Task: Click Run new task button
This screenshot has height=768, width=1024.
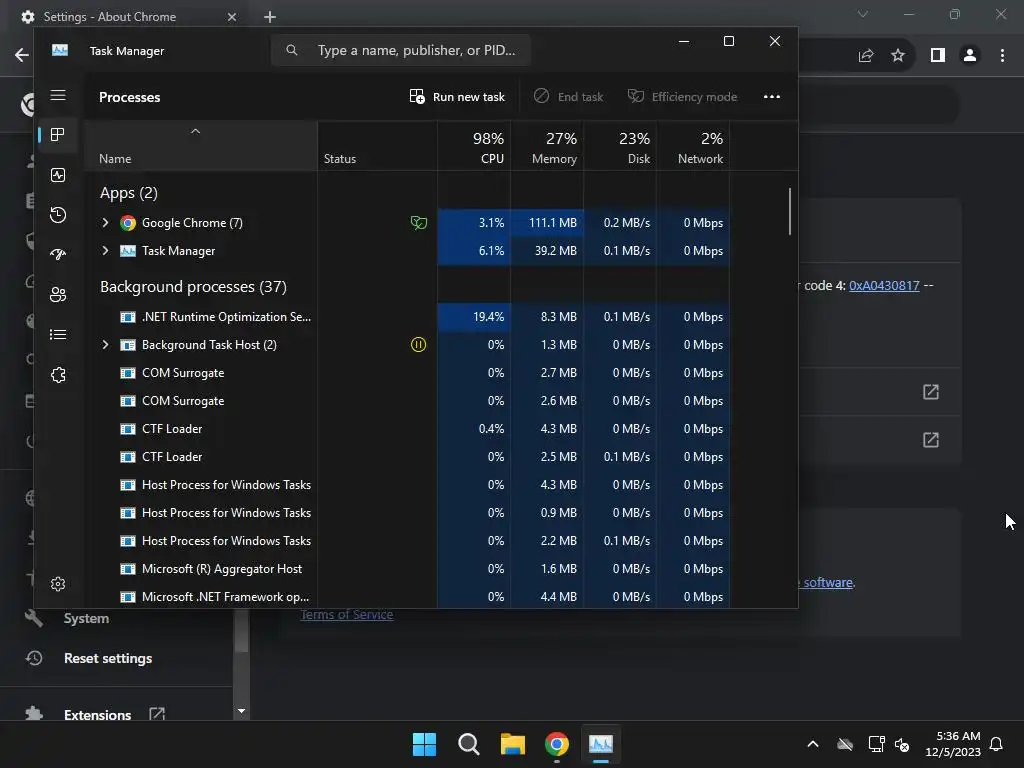Action: click(x=456, y=97)
